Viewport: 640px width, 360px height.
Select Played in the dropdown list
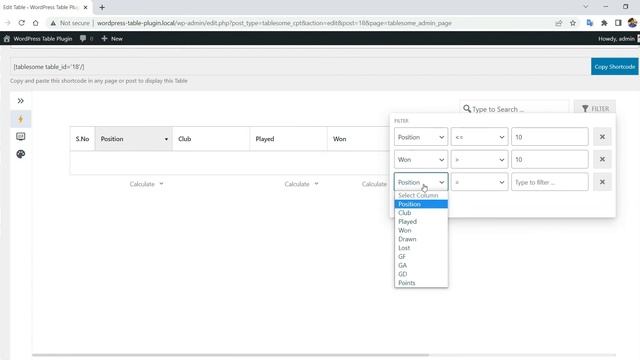coord(421,222)
